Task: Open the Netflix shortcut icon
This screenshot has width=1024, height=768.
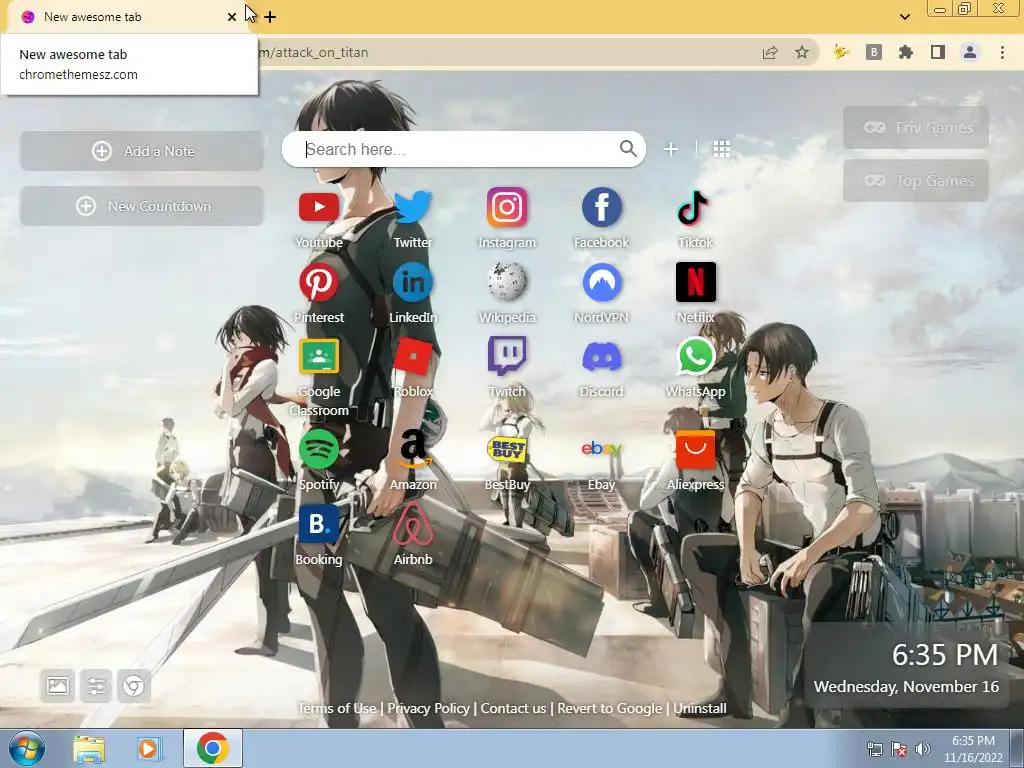Action: pyautogui.click(x=696, y=282)
